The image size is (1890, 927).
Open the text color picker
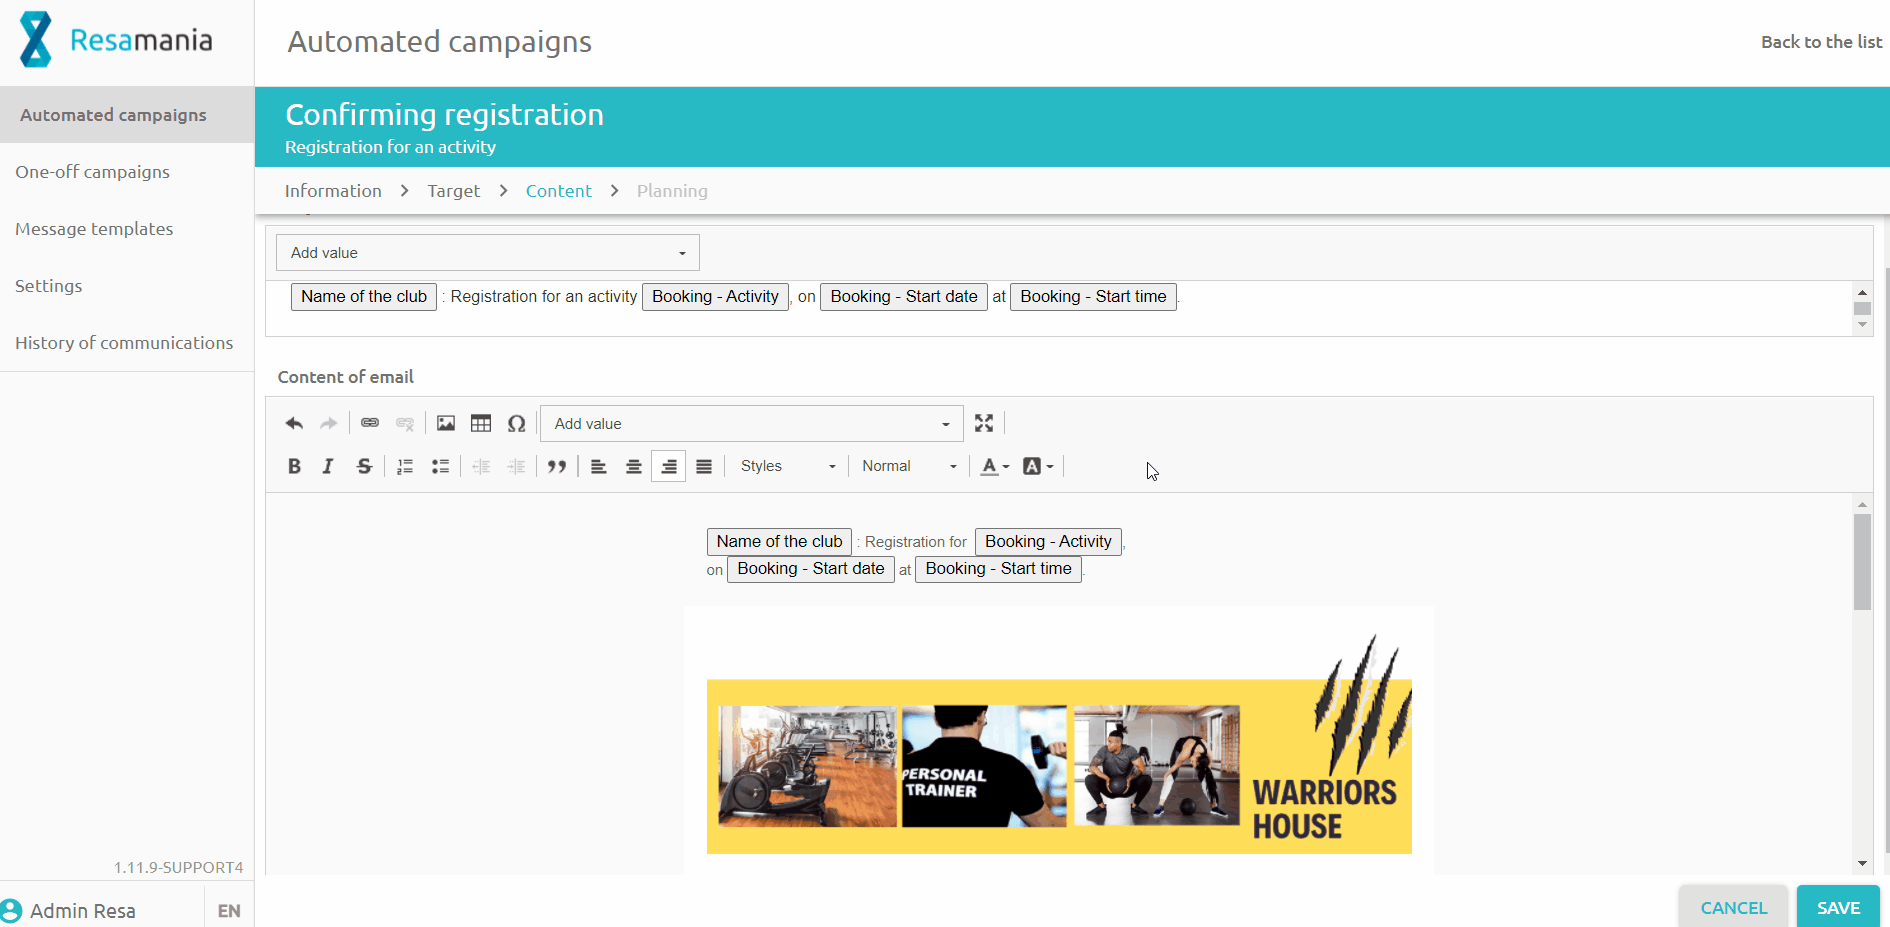click(x=994, y=466)
